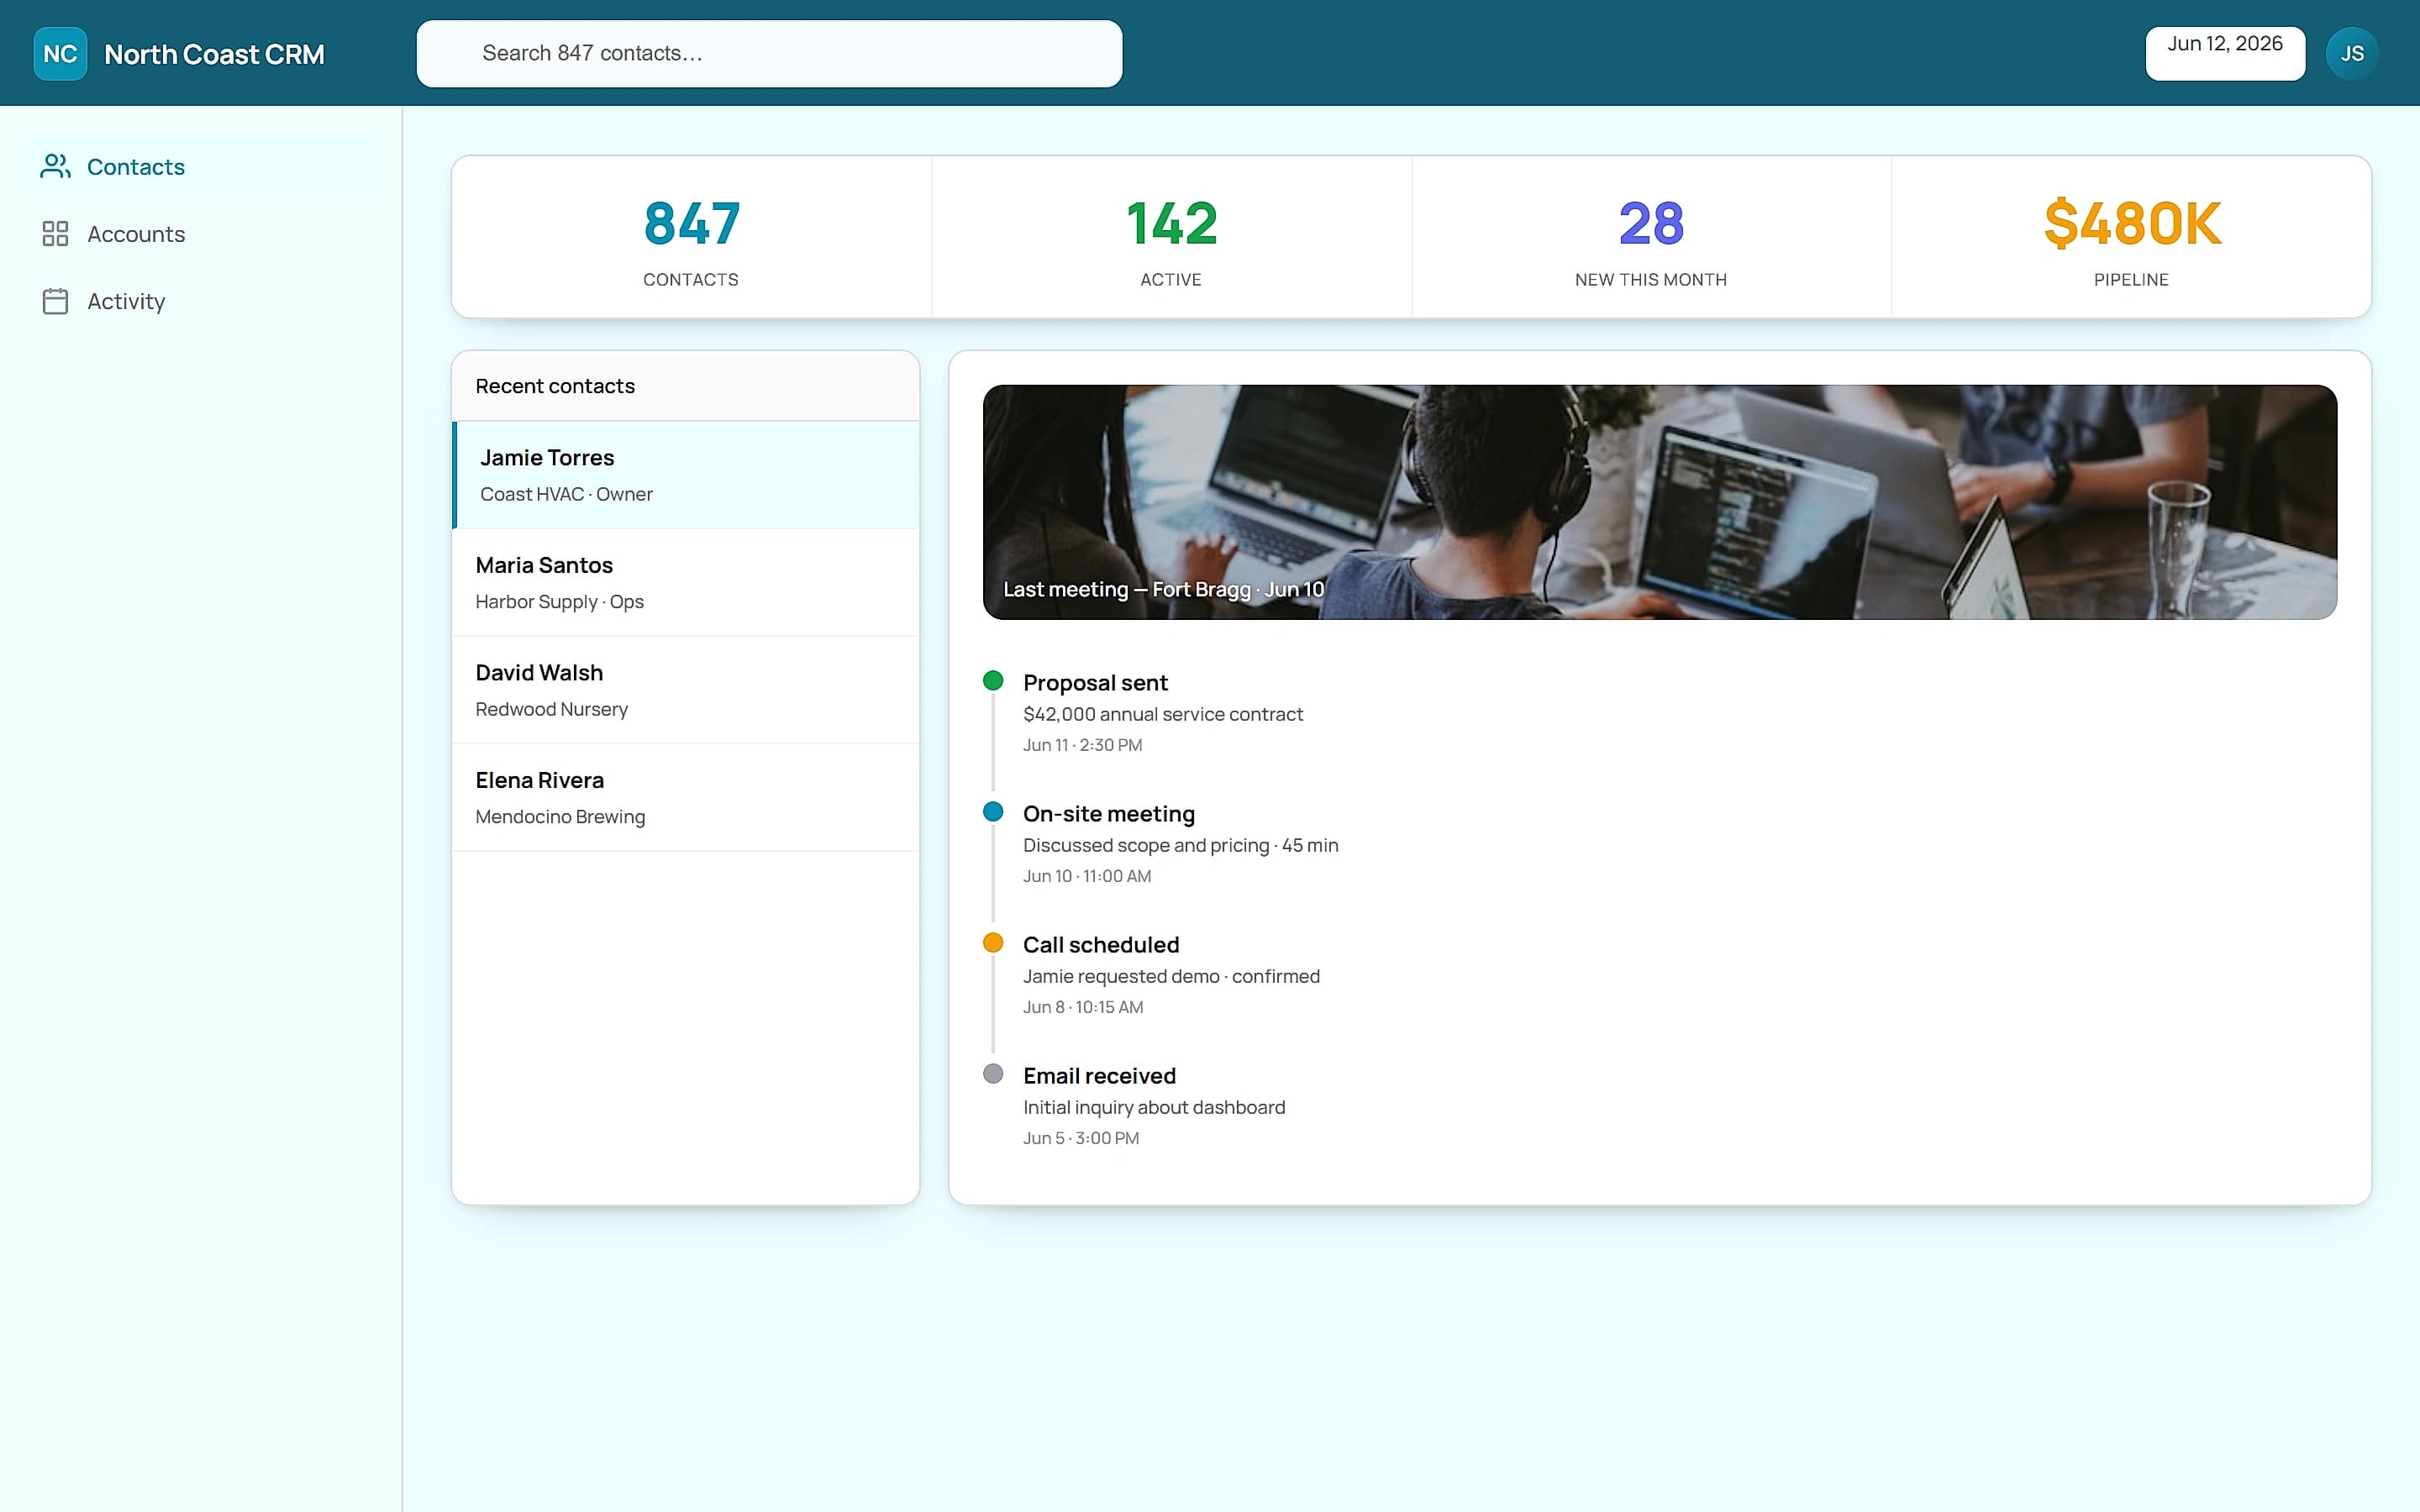The image size is (2420, 1512).
Task: Click 'Redwood Nursery' company text
Action: pyautogui.click(x=551, y=709)
